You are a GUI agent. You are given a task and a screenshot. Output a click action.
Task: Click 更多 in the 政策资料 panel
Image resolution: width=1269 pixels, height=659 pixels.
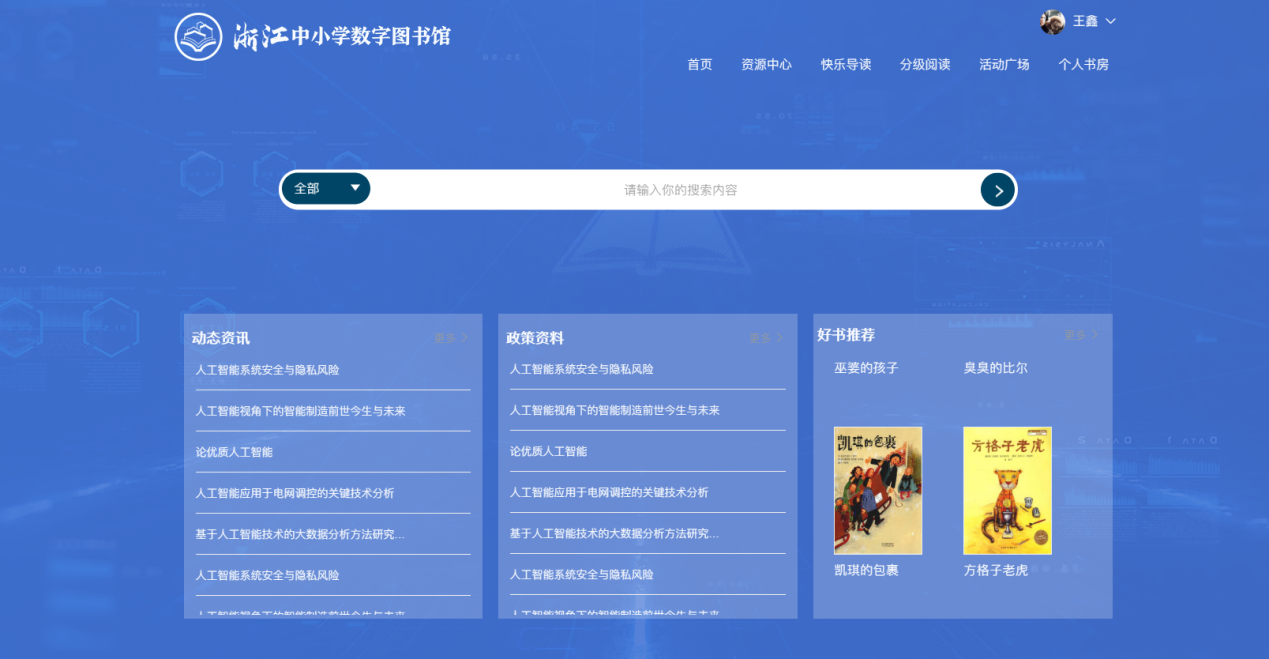(x=766, y=338)
